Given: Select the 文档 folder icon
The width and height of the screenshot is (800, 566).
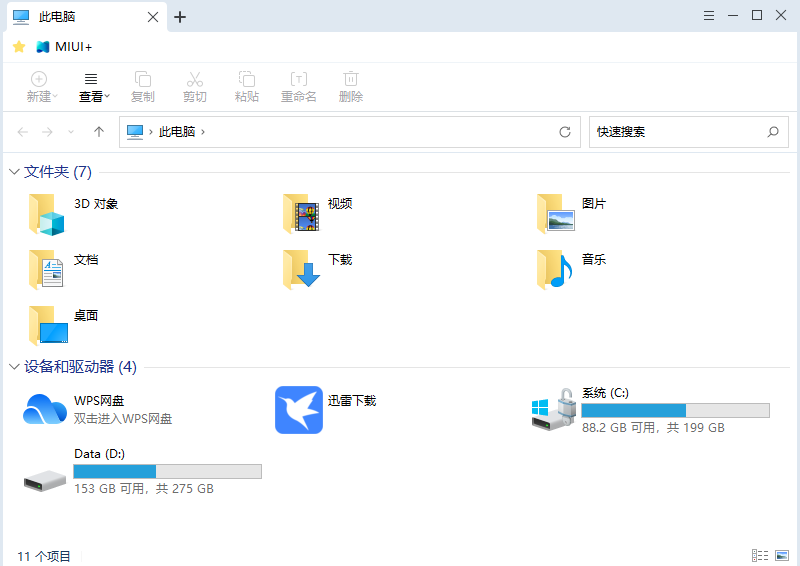Looking at the screenshot, I should point(46,270).
